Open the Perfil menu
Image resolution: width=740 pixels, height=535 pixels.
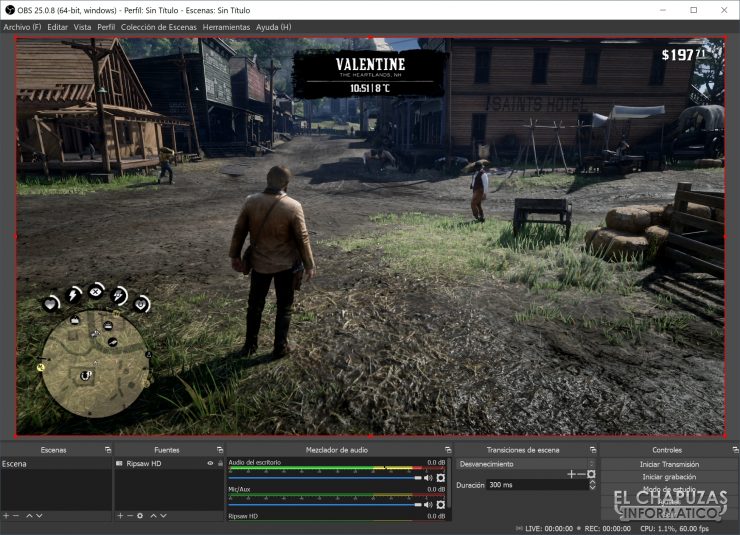106,27
